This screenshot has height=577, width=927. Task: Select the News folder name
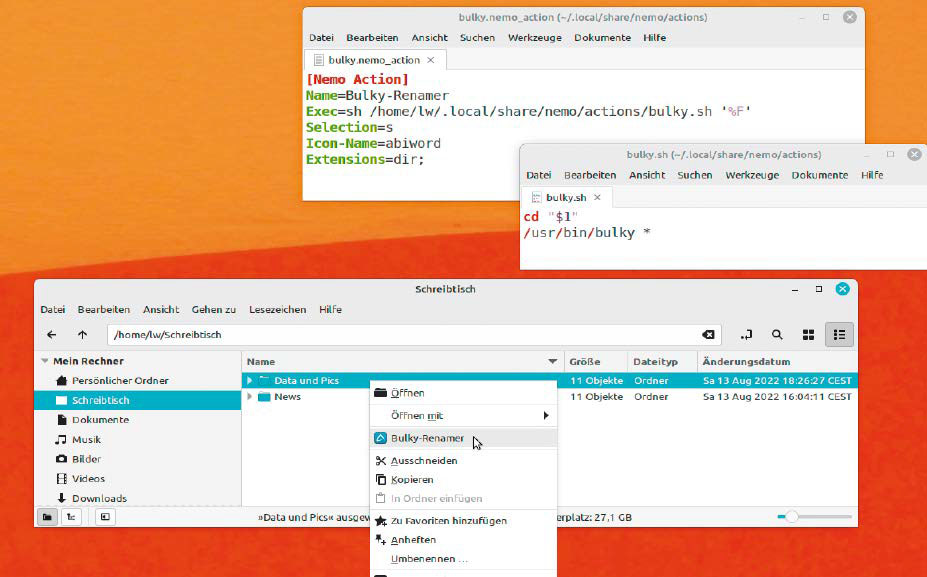click(287, 396)
